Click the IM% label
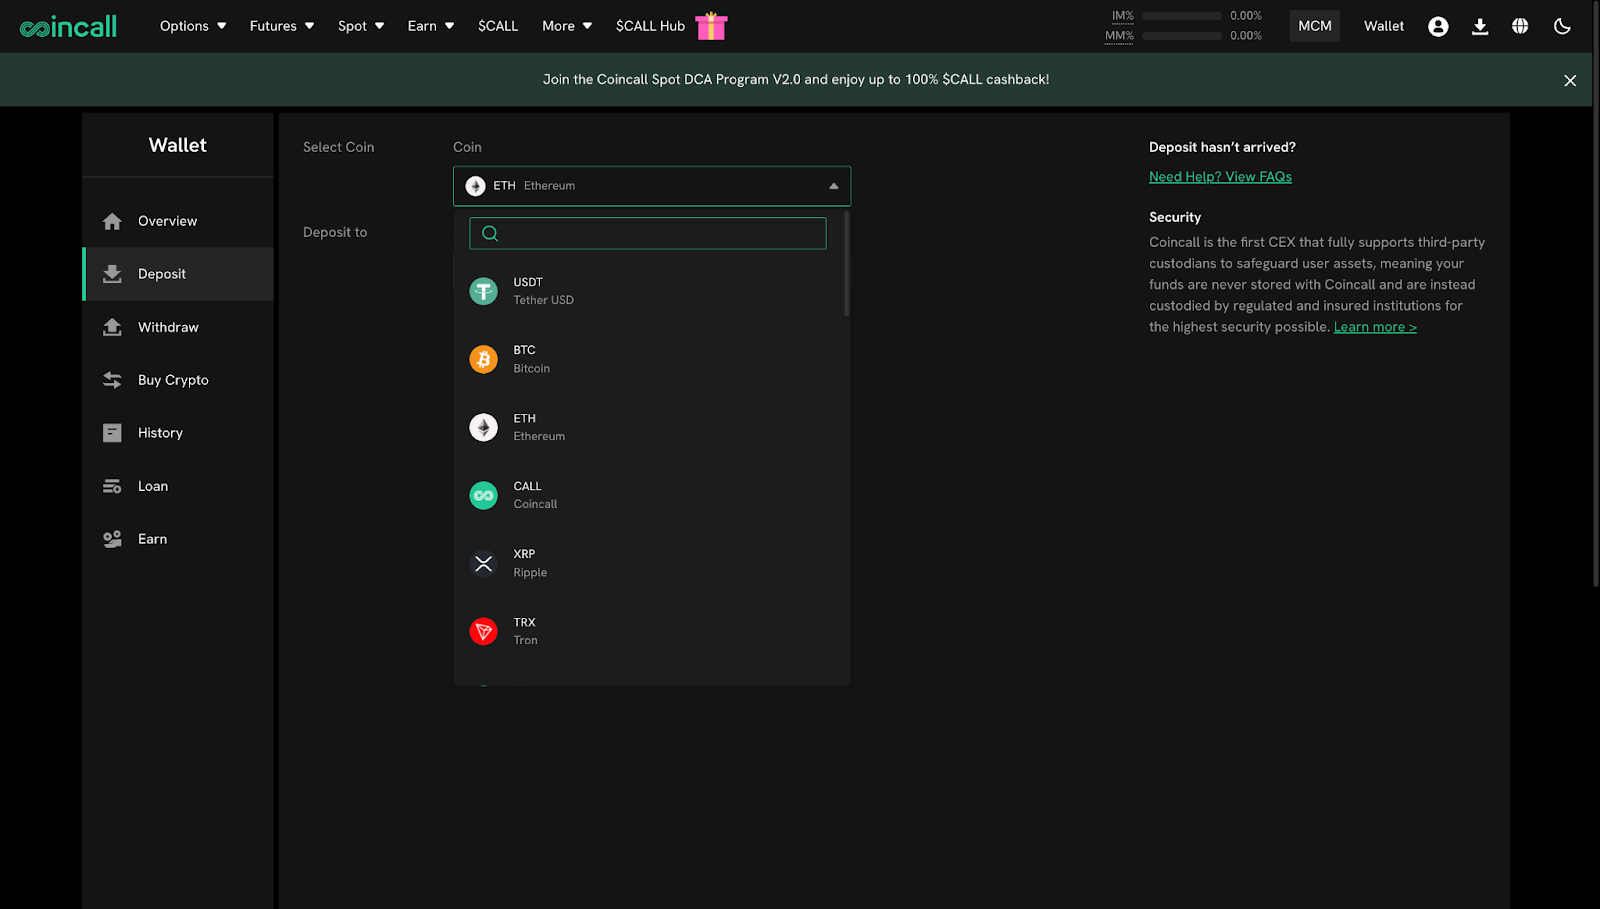 (x=1123, y=16)
